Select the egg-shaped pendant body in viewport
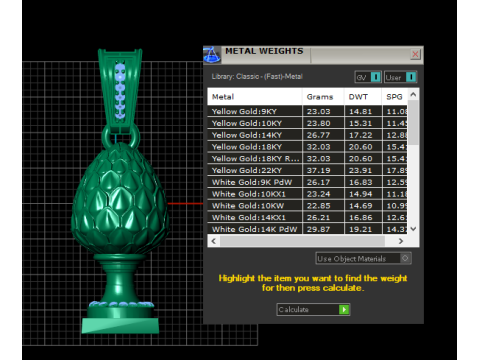 tap(119, 198)
